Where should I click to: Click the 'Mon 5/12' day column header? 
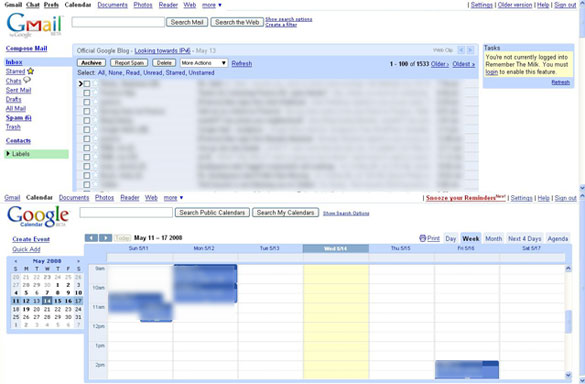204,248
